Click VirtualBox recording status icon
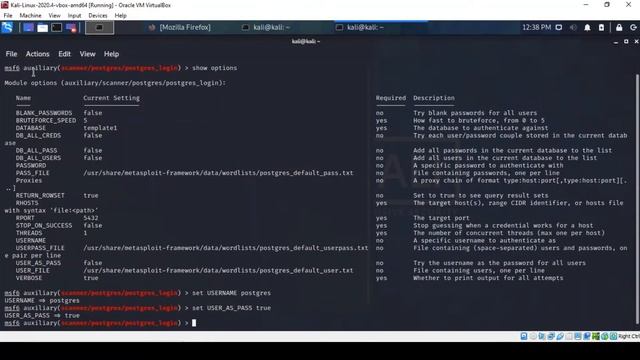The height and width of the screenshot is (360, 640). 587,336
